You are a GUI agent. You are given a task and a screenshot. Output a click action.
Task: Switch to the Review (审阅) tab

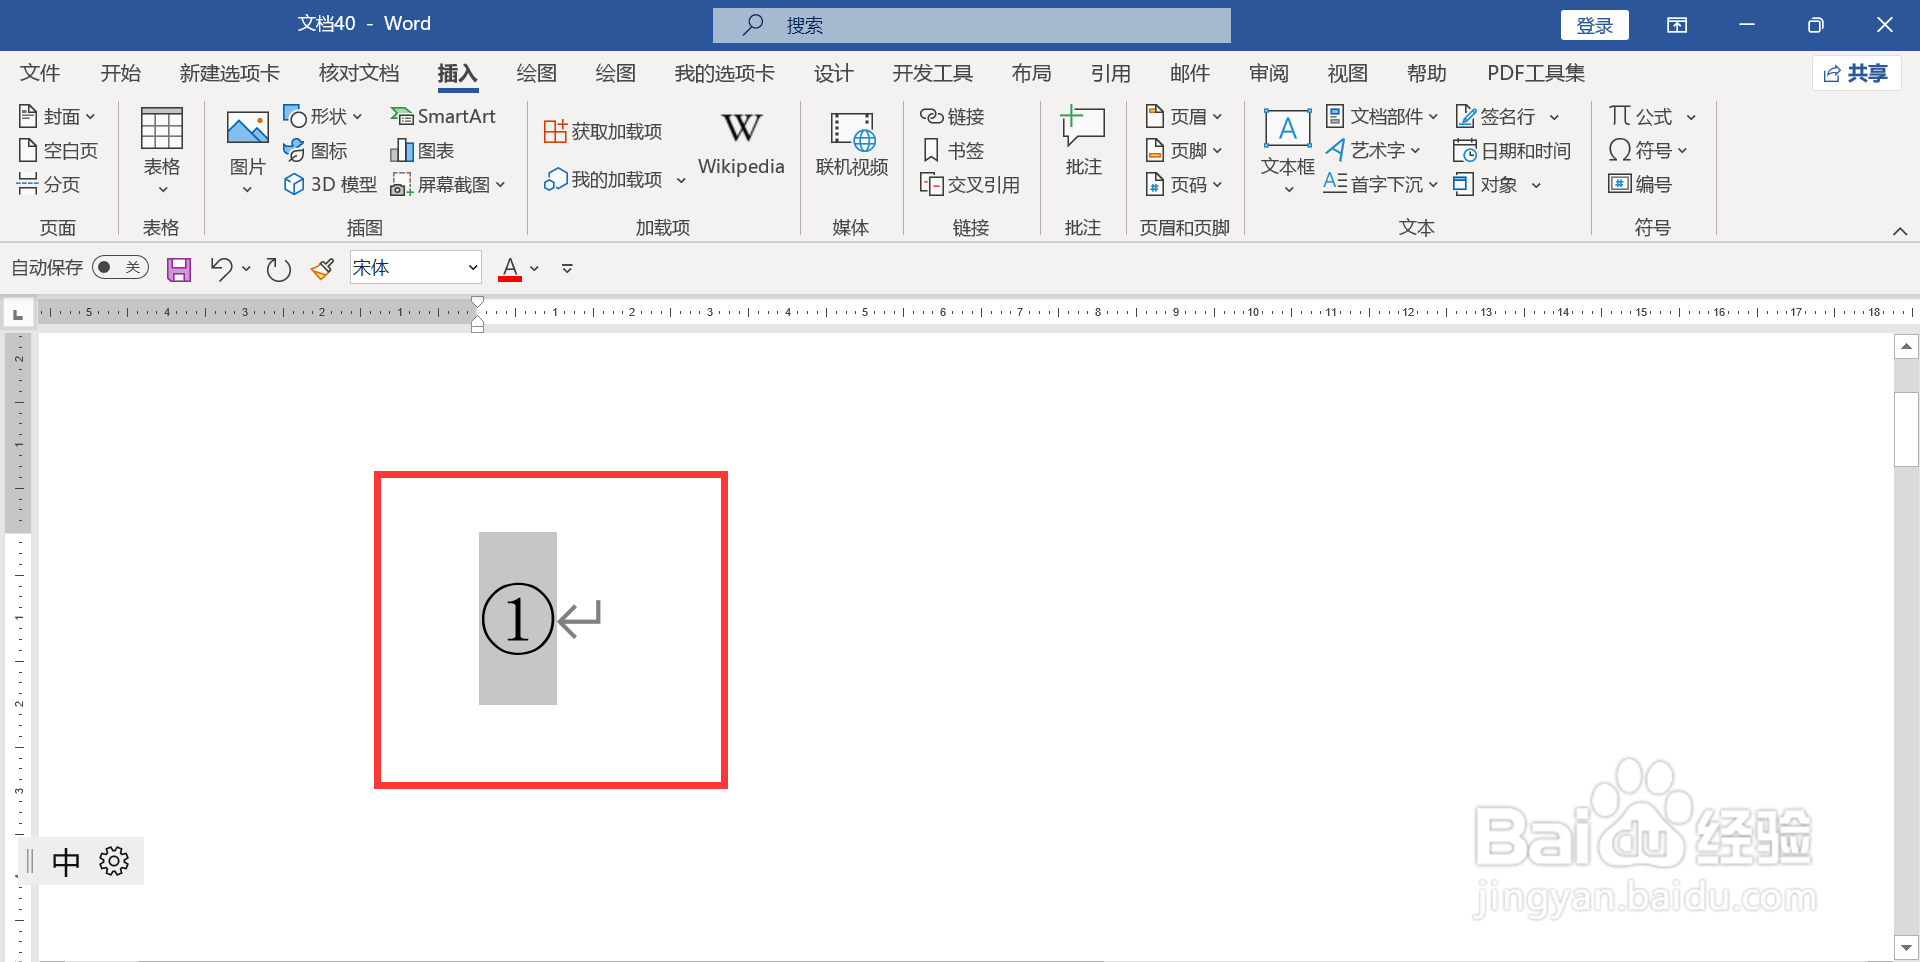[x=1268, y=73]
